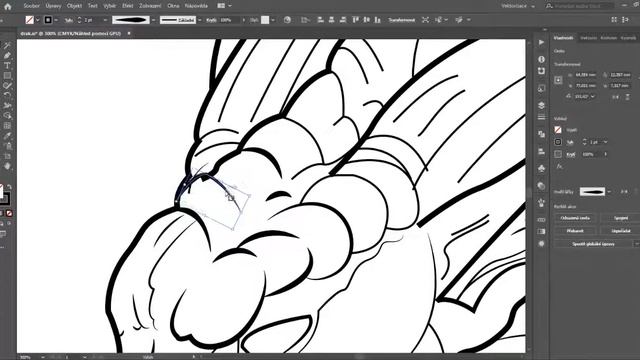Viewport: 640px width, 360px height.
Task: Click the Recolor Artwork wheel icon
Action: click(287, 20)
